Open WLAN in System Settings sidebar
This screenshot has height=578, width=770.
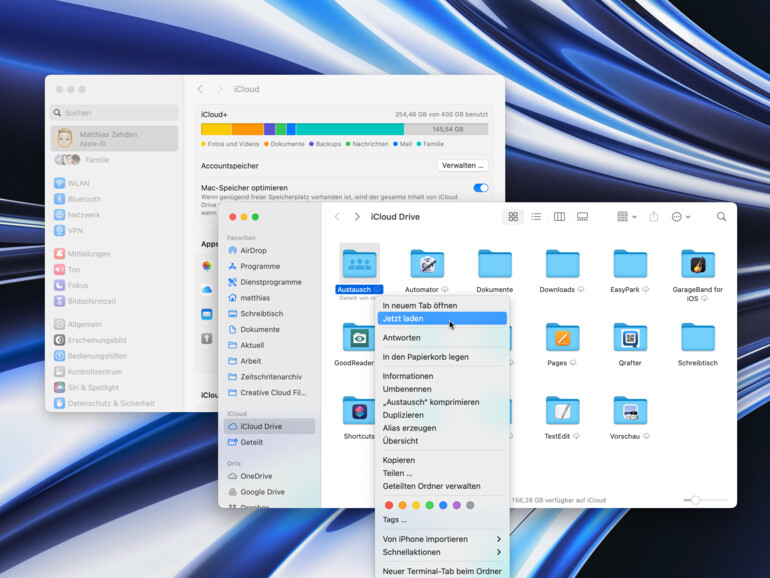pos(114,183)
